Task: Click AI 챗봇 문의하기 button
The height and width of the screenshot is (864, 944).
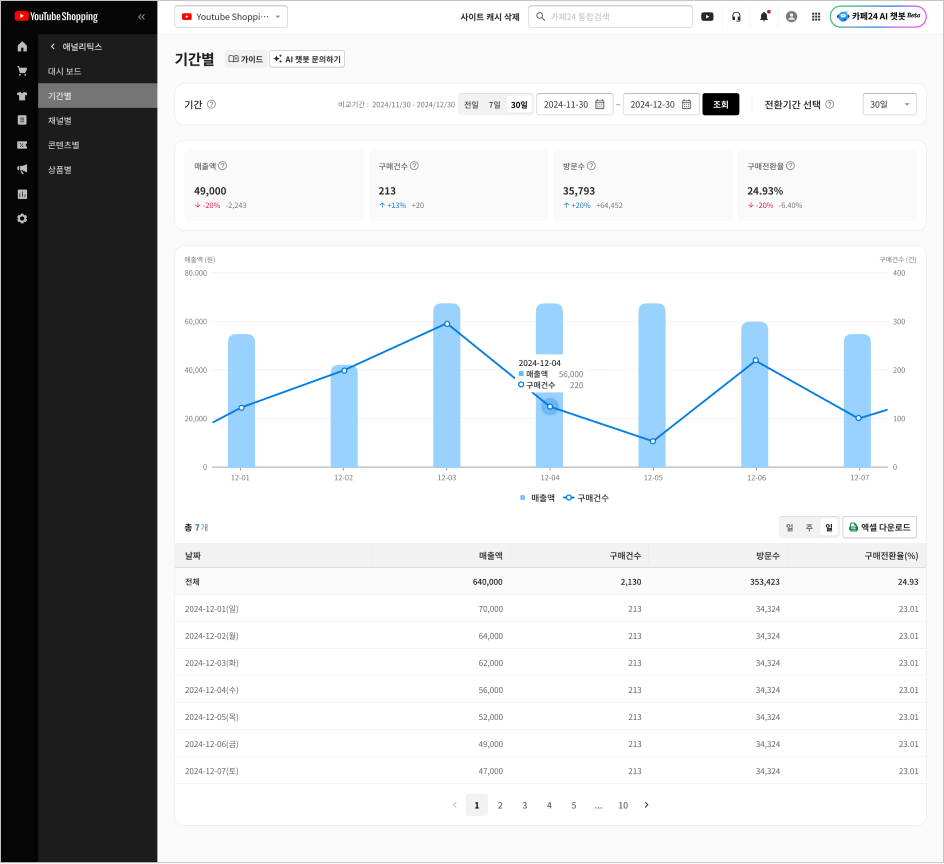Action: [307, 59]
